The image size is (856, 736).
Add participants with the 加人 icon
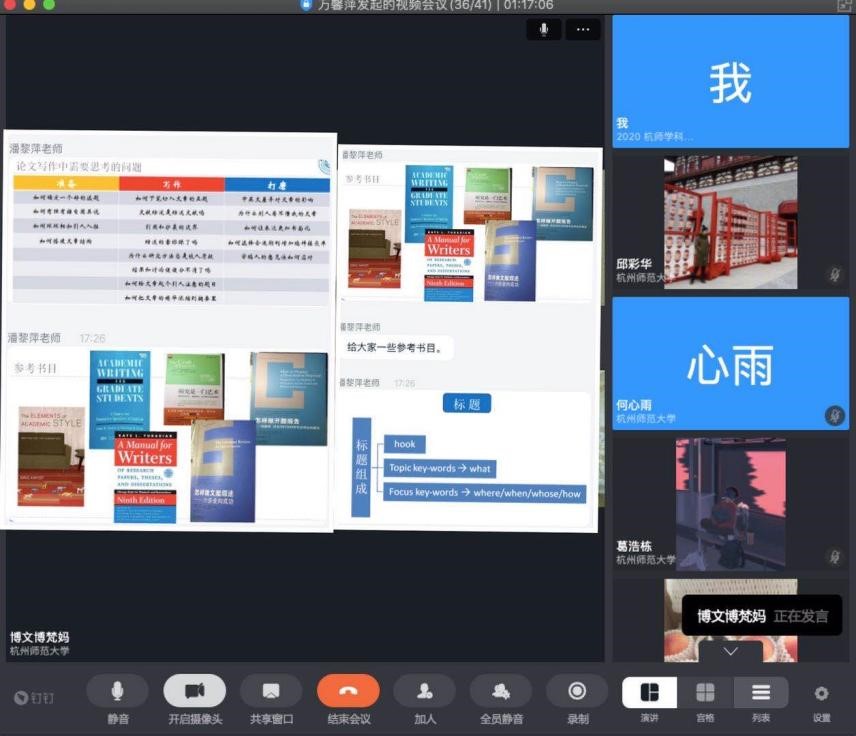point(424,691)
